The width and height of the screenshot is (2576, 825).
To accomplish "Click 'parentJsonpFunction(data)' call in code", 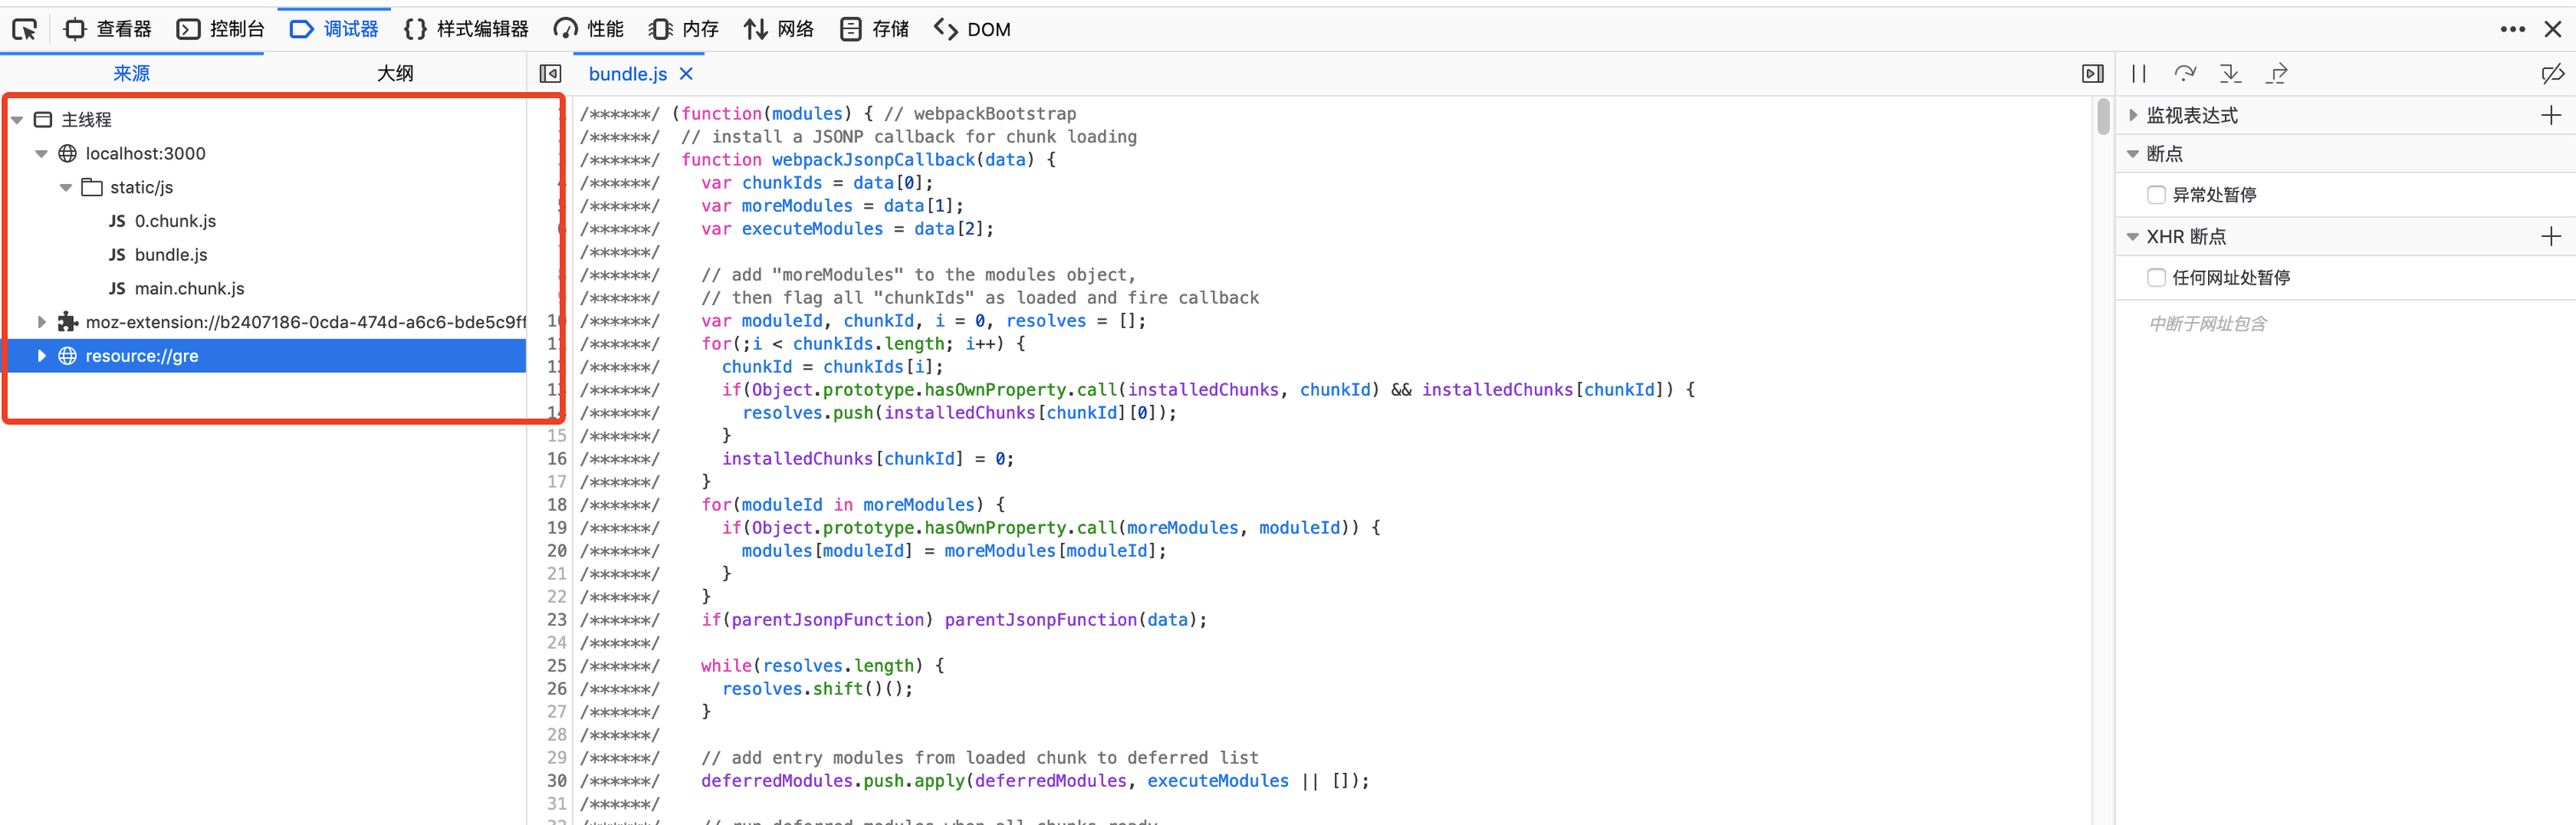I will [x=1070, y=620].
